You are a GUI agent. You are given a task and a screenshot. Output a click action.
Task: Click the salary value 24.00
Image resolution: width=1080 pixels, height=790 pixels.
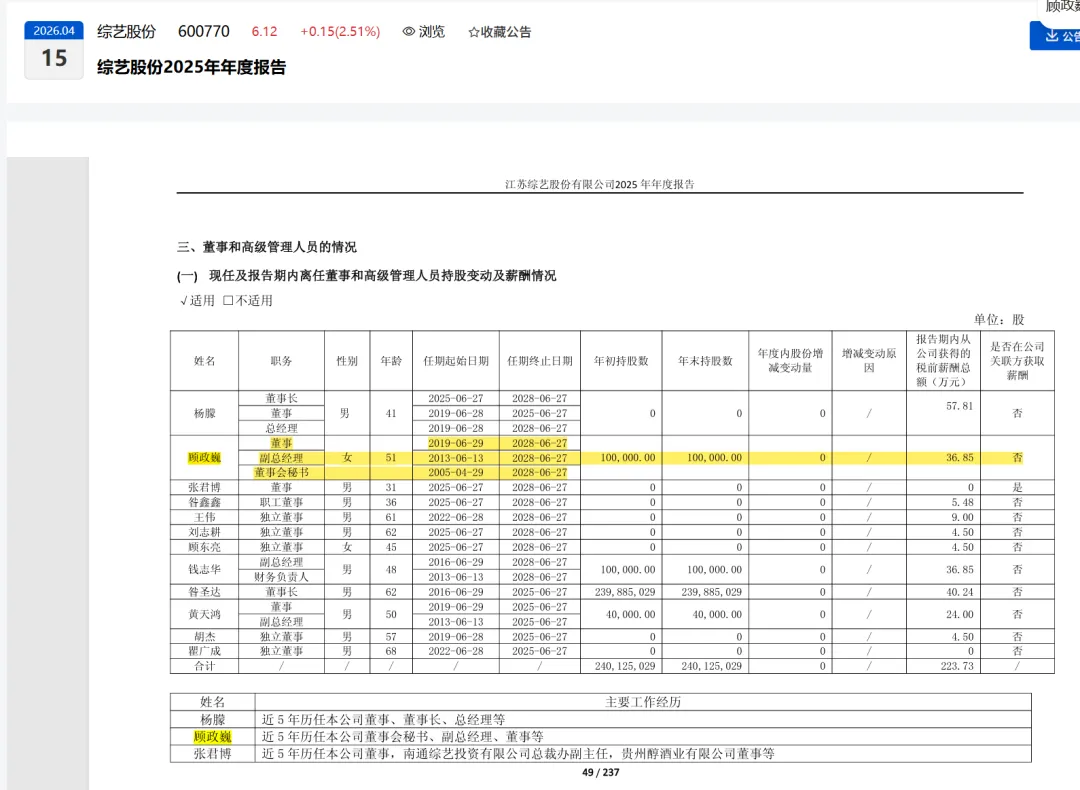coord(959,614)
